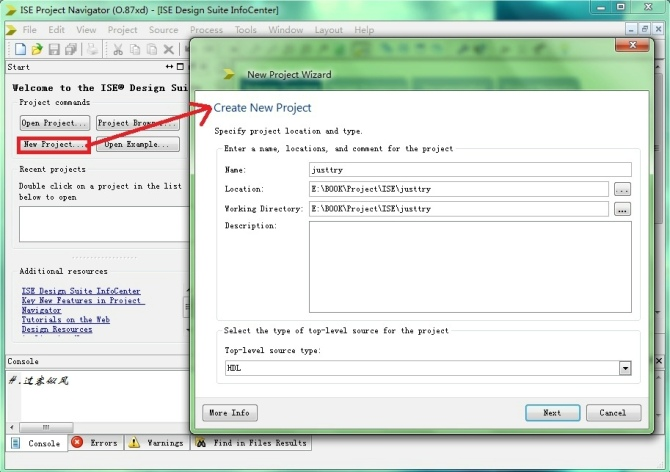The height and width of the screenshot is (472, 670).
Task: Restore the inner InfoCenter document window
Action: pyautogui.click(x=644, y=29)
